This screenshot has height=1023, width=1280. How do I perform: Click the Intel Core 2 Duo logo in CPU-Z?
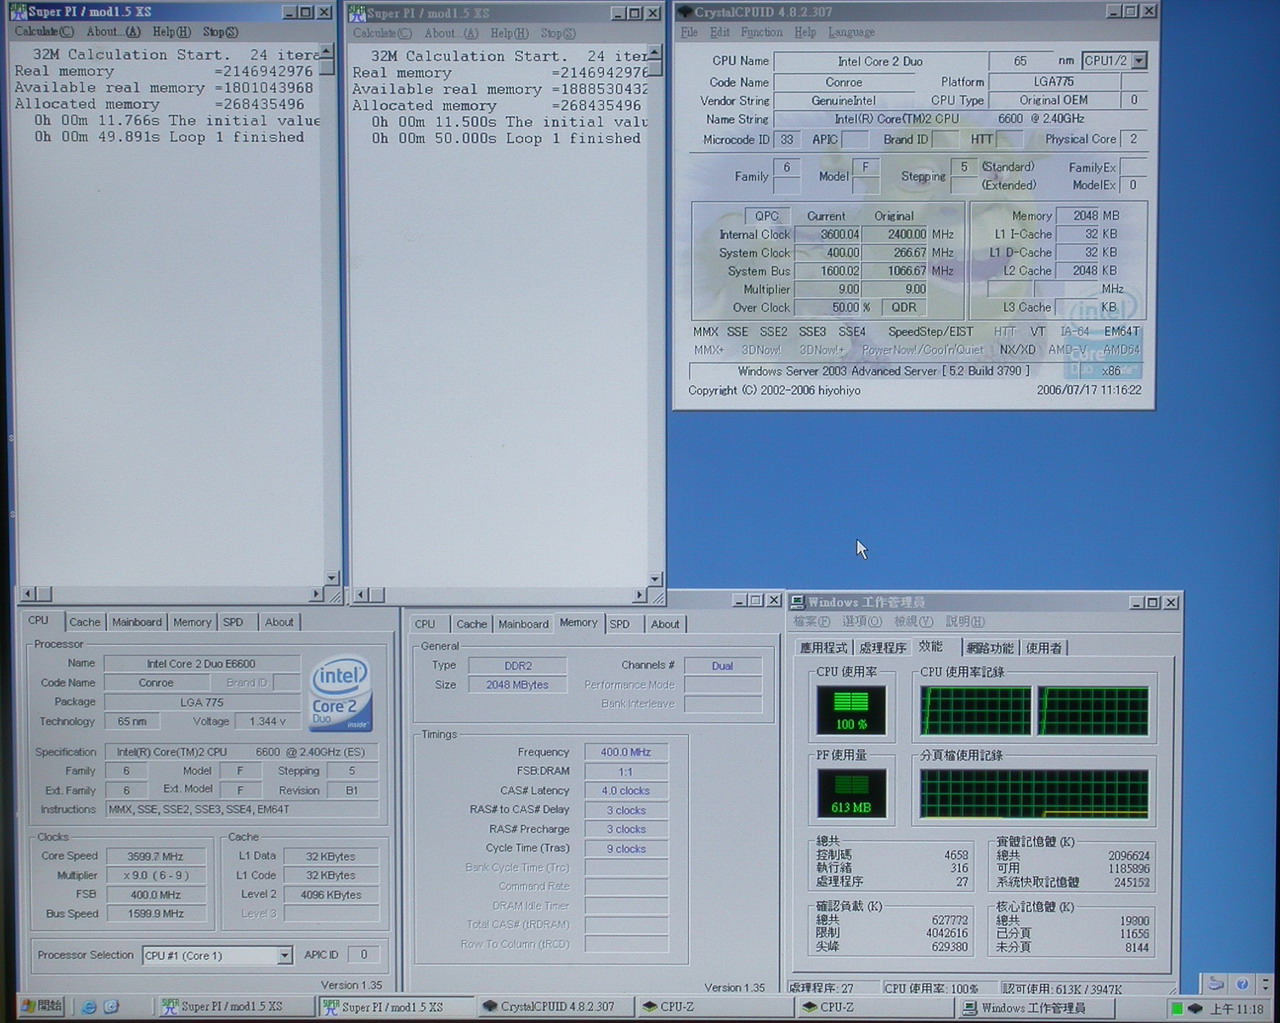click(x=340, y=693)
